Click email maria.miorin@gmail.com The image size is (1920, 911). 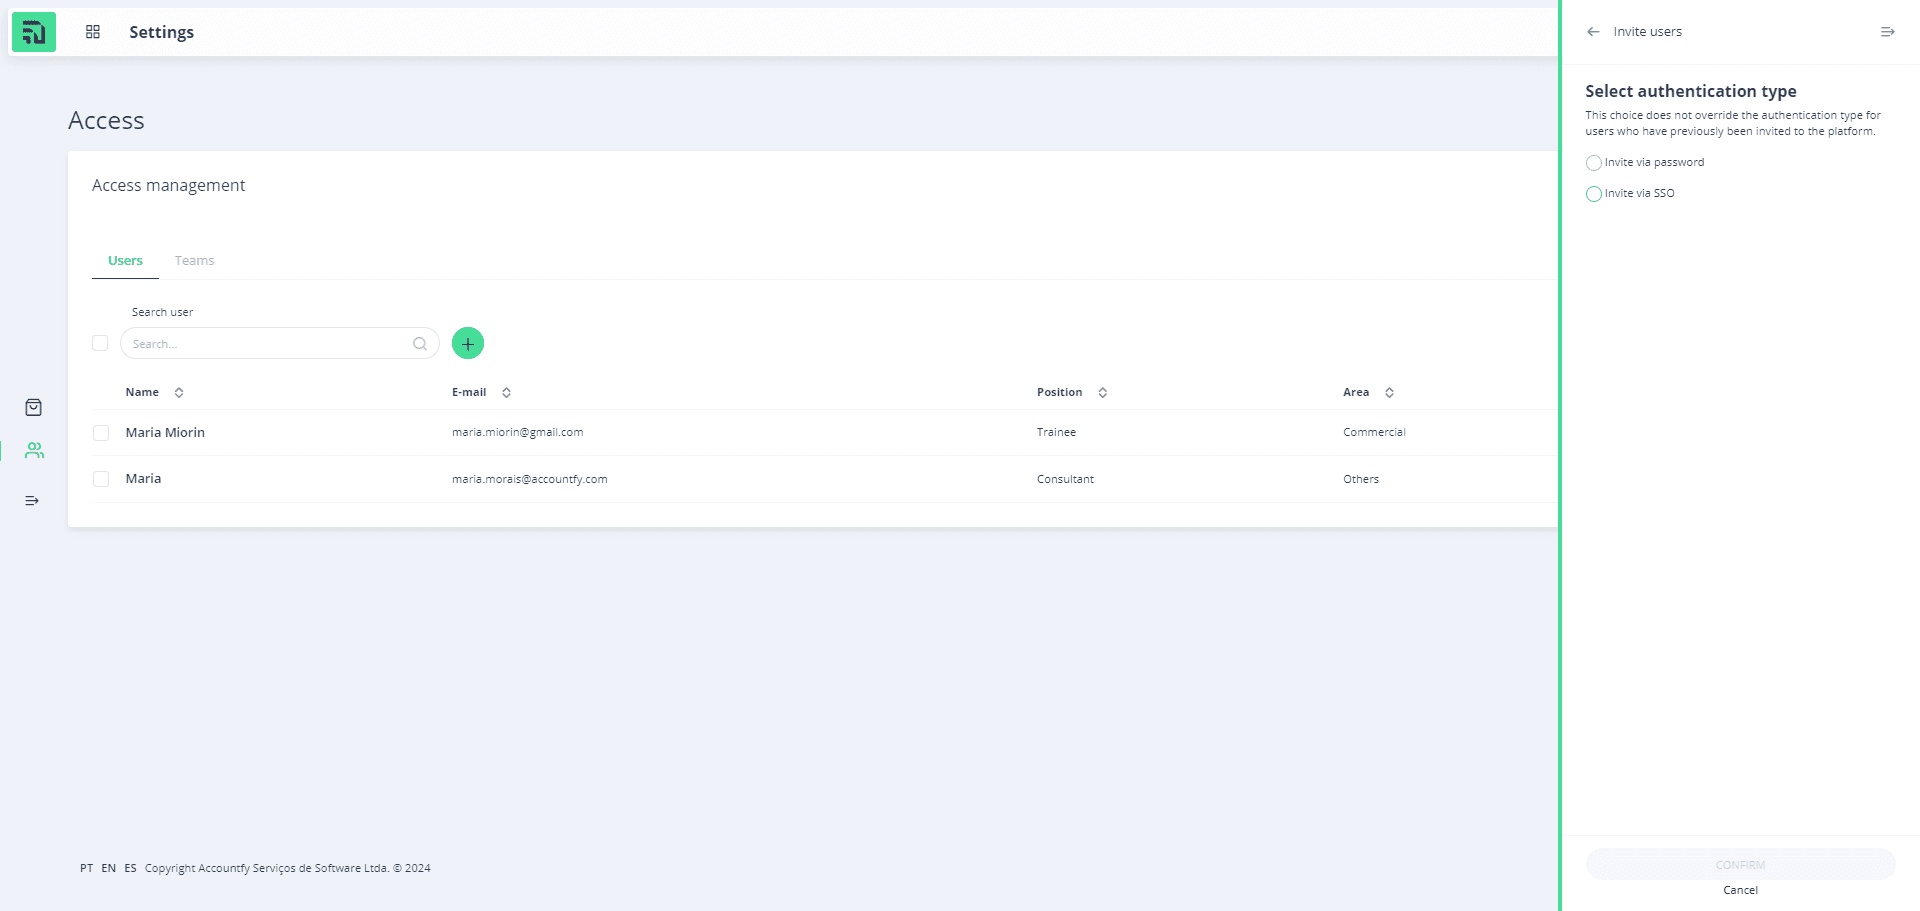[517, 433]
